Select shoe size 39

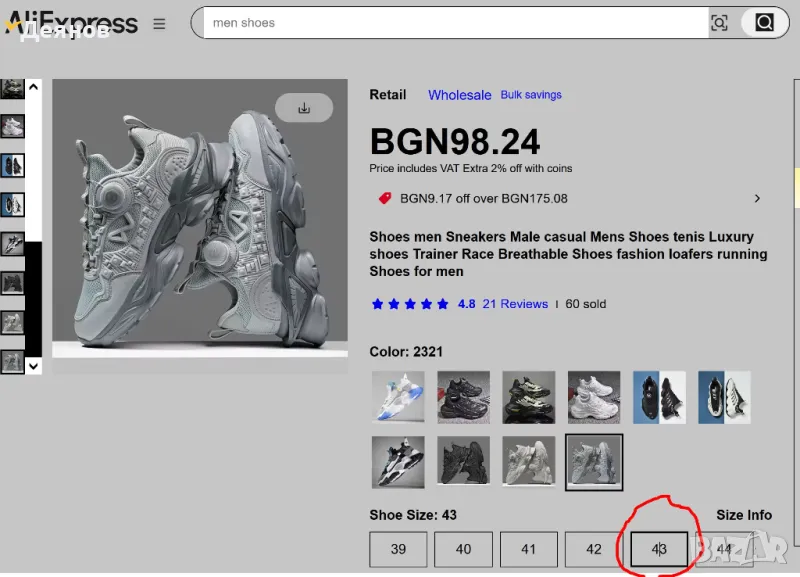(x=398, y=549)
